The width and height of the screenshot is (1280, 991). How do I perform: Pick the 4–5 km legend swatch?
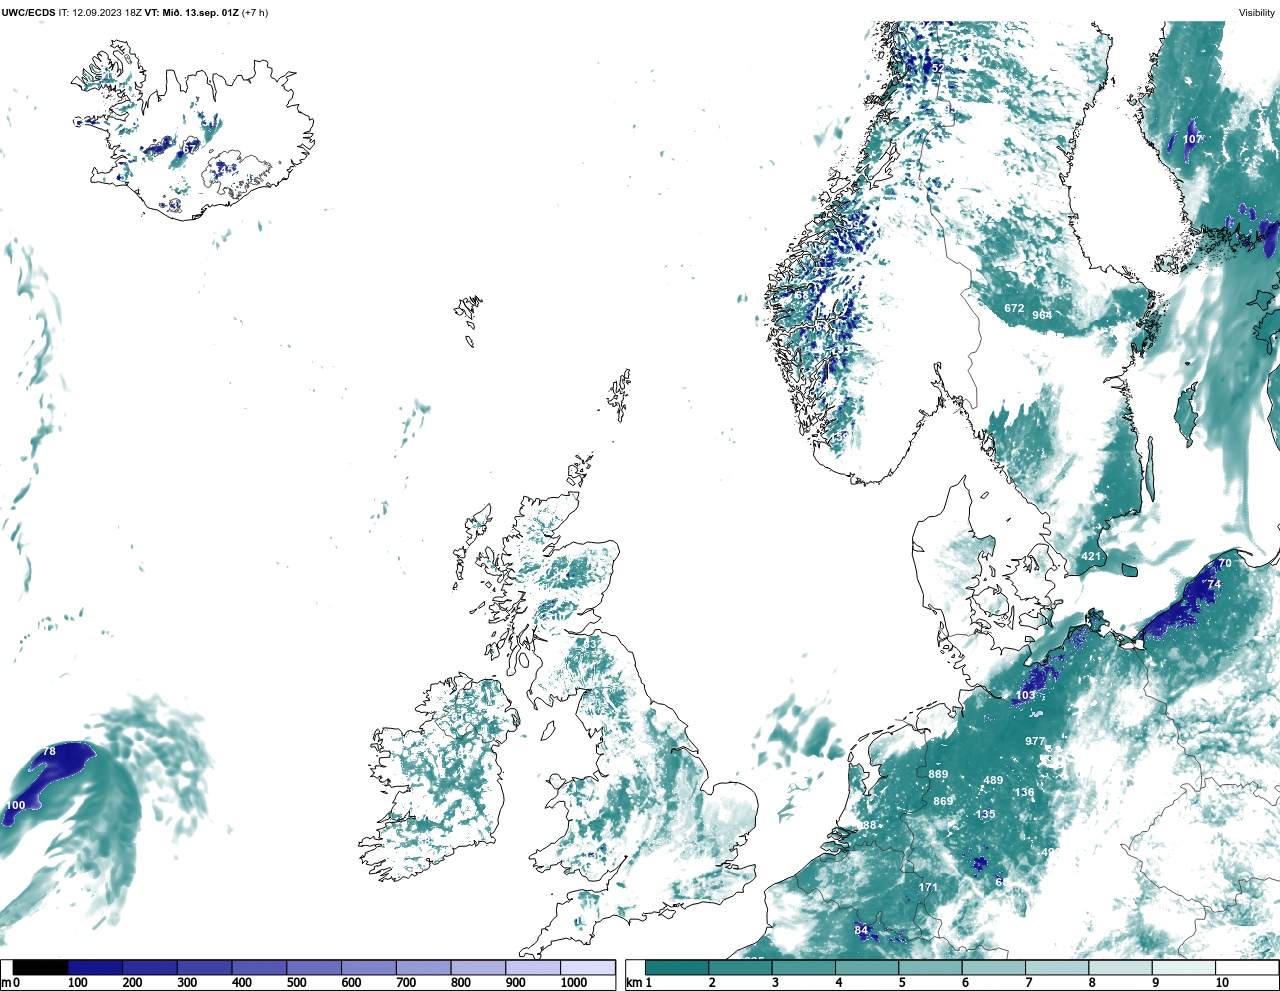click(x=867, y=967)
